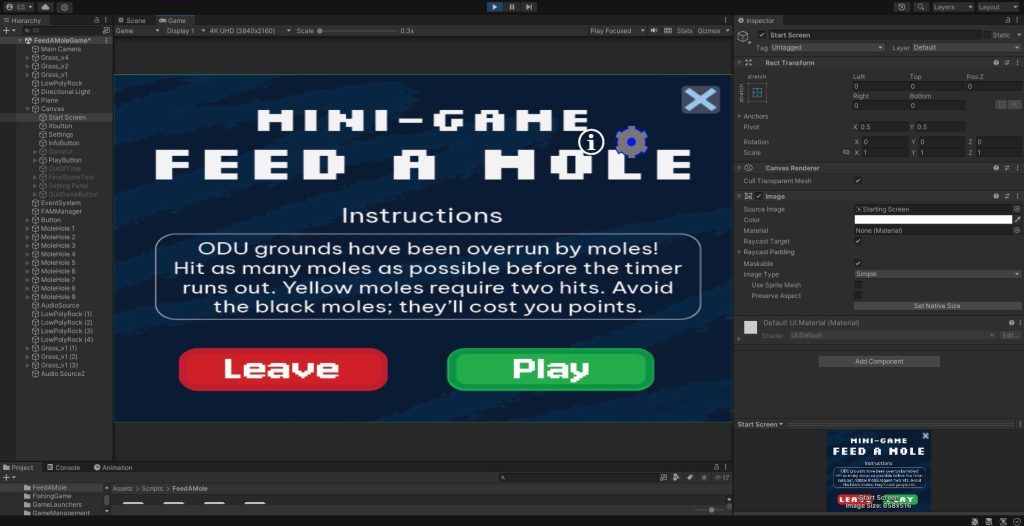Click the X close icon in Game view
Screen dimensions: 1024x526
tap(701, 100)
